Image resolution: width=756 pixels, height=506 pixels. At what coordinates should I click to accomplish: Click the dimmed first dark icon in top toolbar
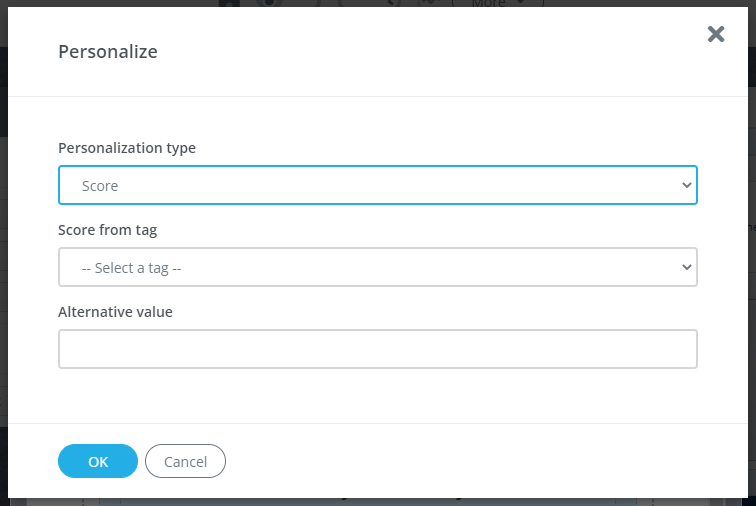(229, 3)
